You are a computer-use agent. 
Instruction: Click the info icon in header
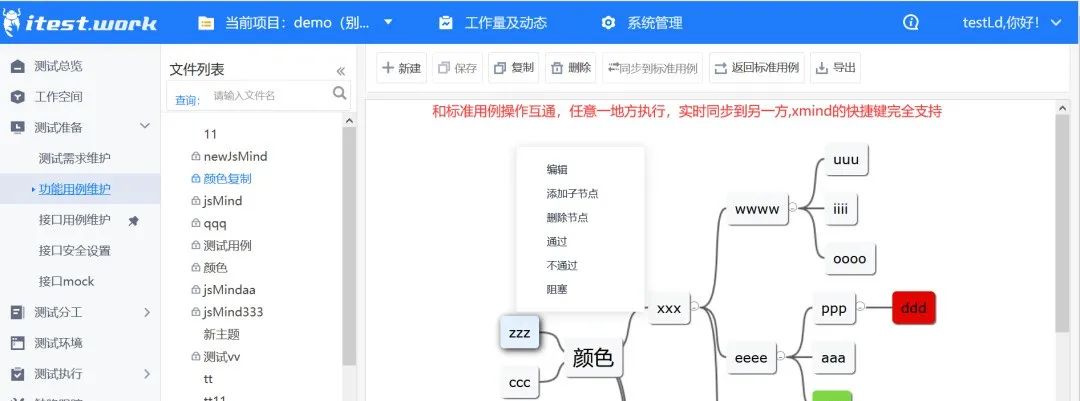click(911, 23)
